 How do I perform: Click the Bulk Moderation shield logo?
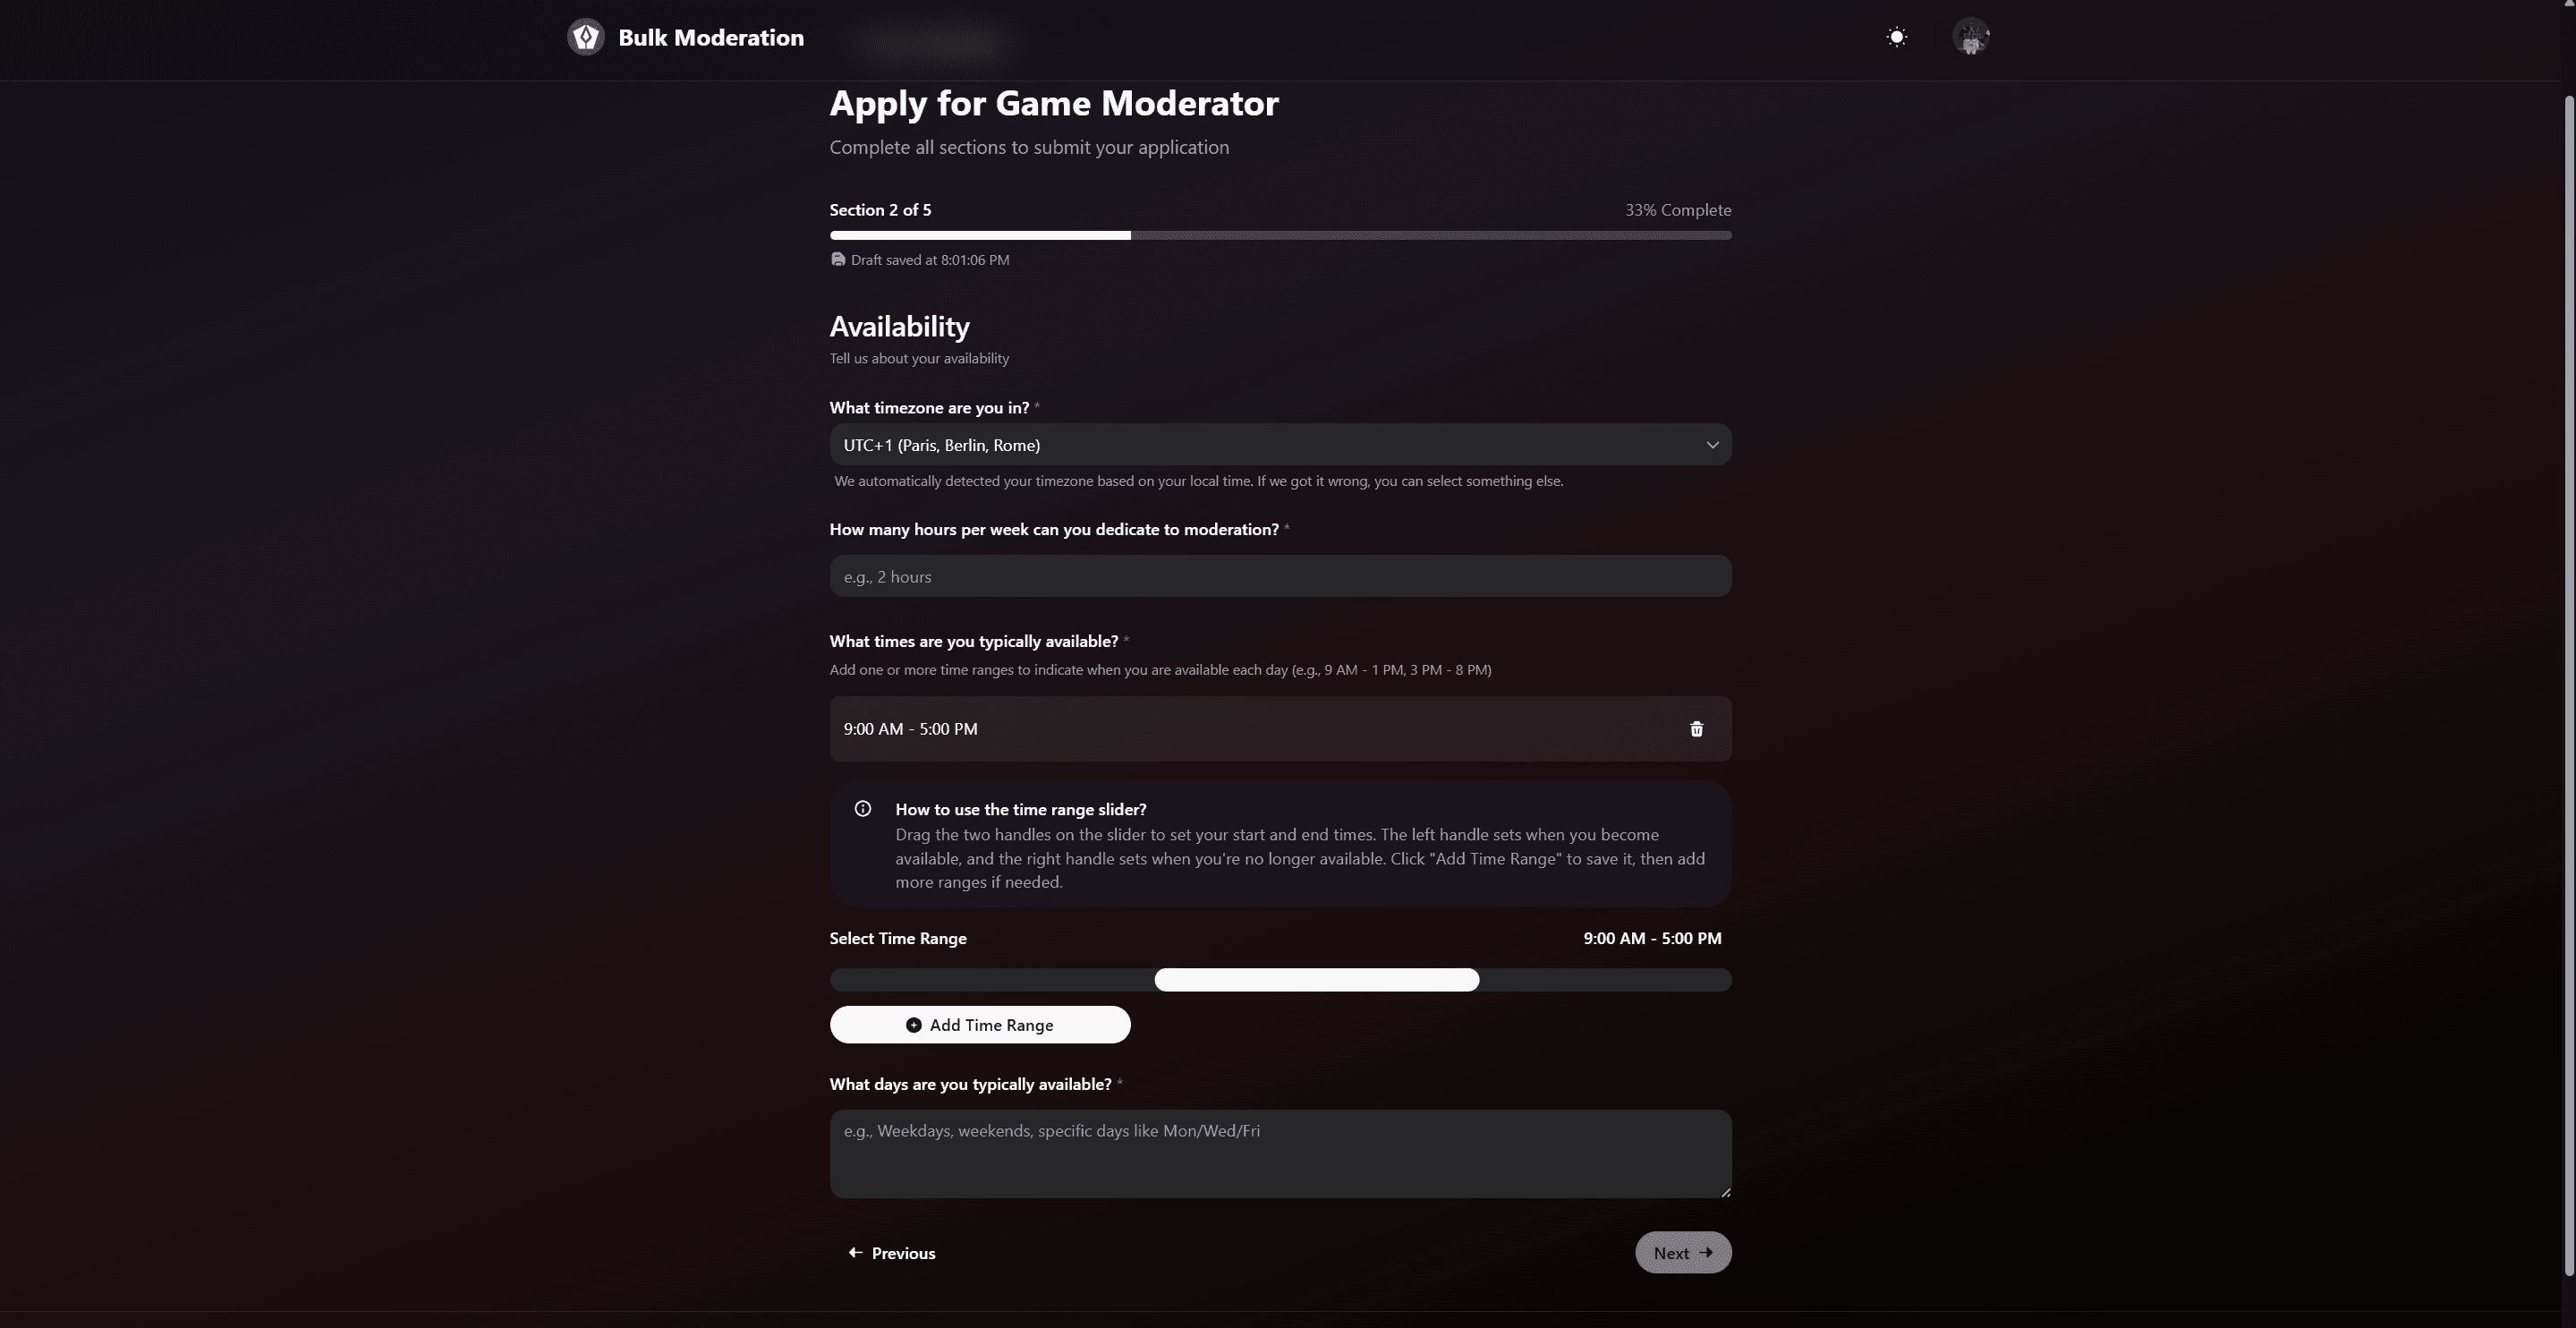point(586,36)
